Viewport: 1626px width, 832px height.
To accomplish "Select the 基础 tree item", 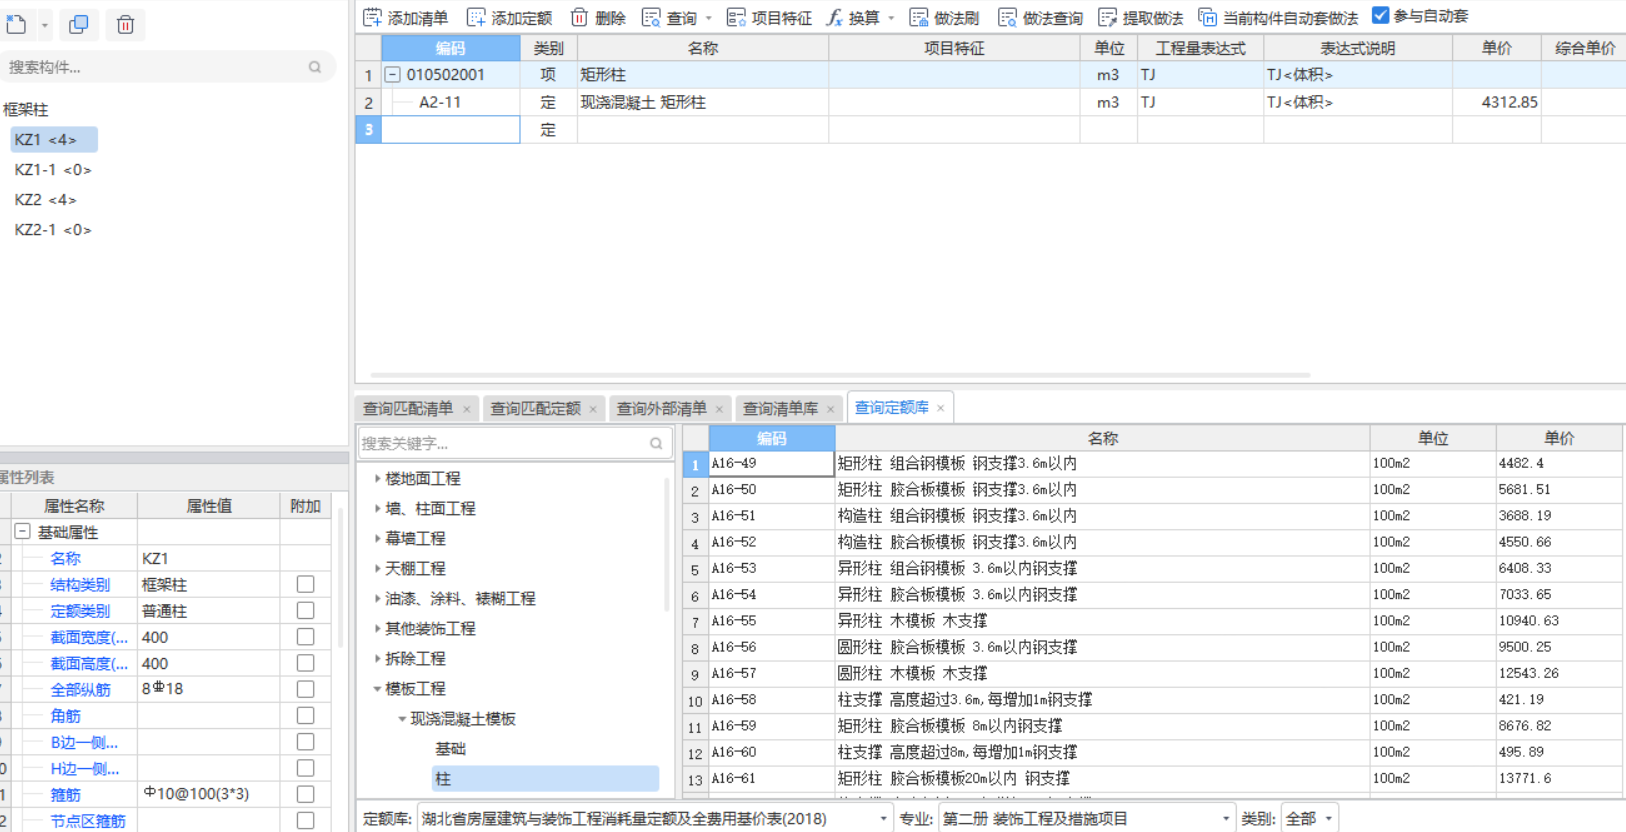I will tap(450, 748).
